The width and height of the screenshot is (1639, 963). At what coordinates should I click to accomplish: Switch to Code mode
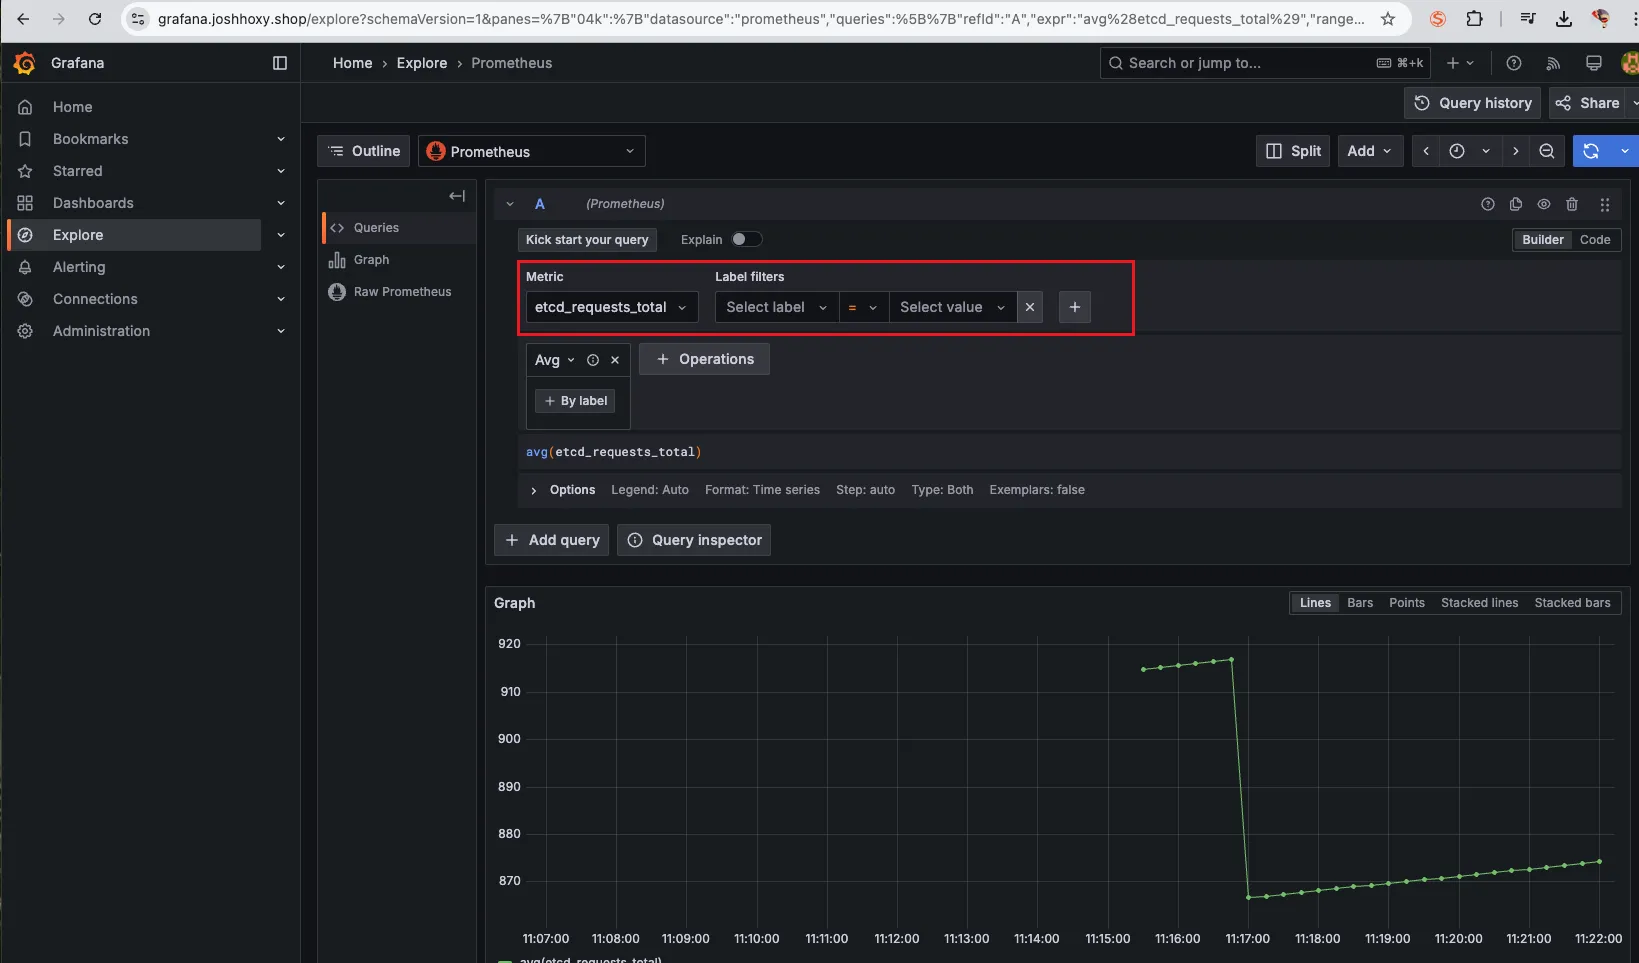tap(1595, 240)
